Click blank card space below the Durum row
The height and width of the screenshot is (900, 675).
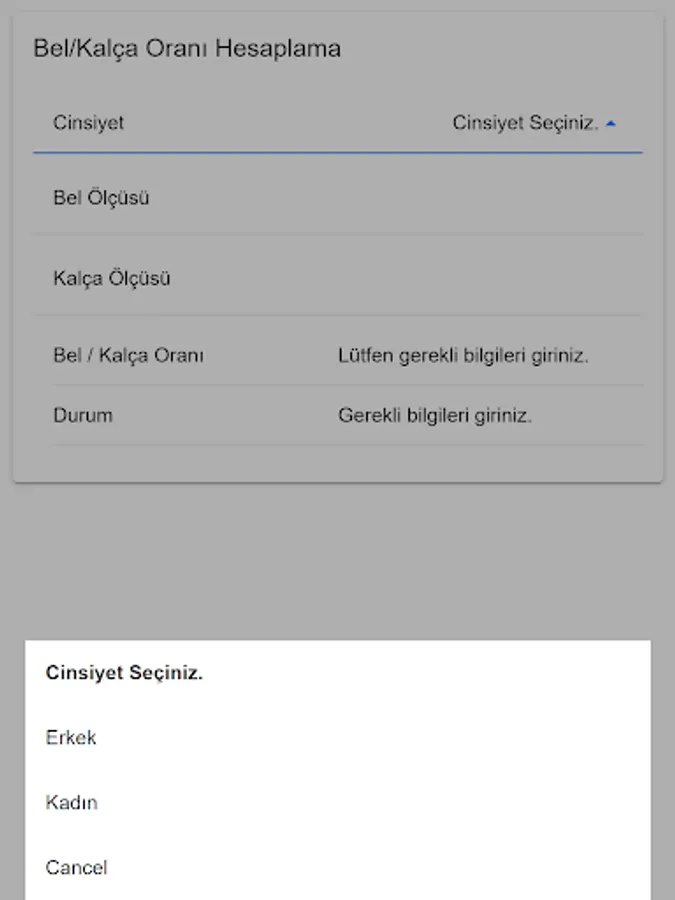(337, 463)
